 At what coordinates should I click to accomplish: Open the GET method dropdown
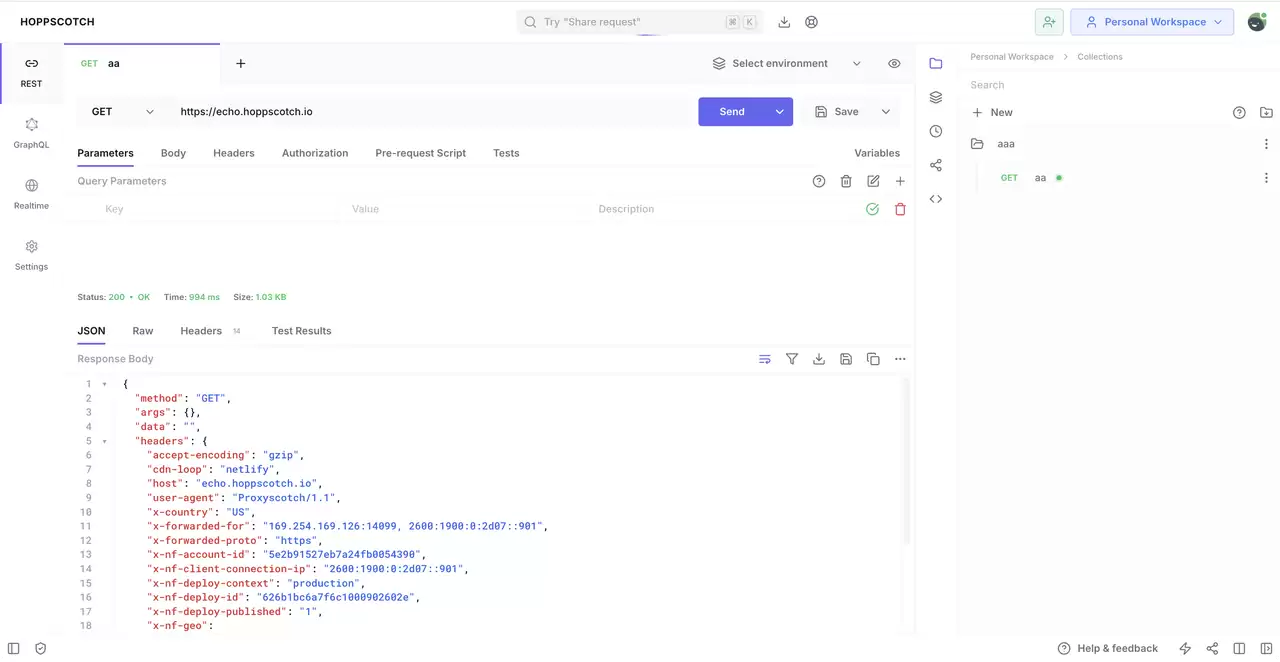[x=122, y=112]
